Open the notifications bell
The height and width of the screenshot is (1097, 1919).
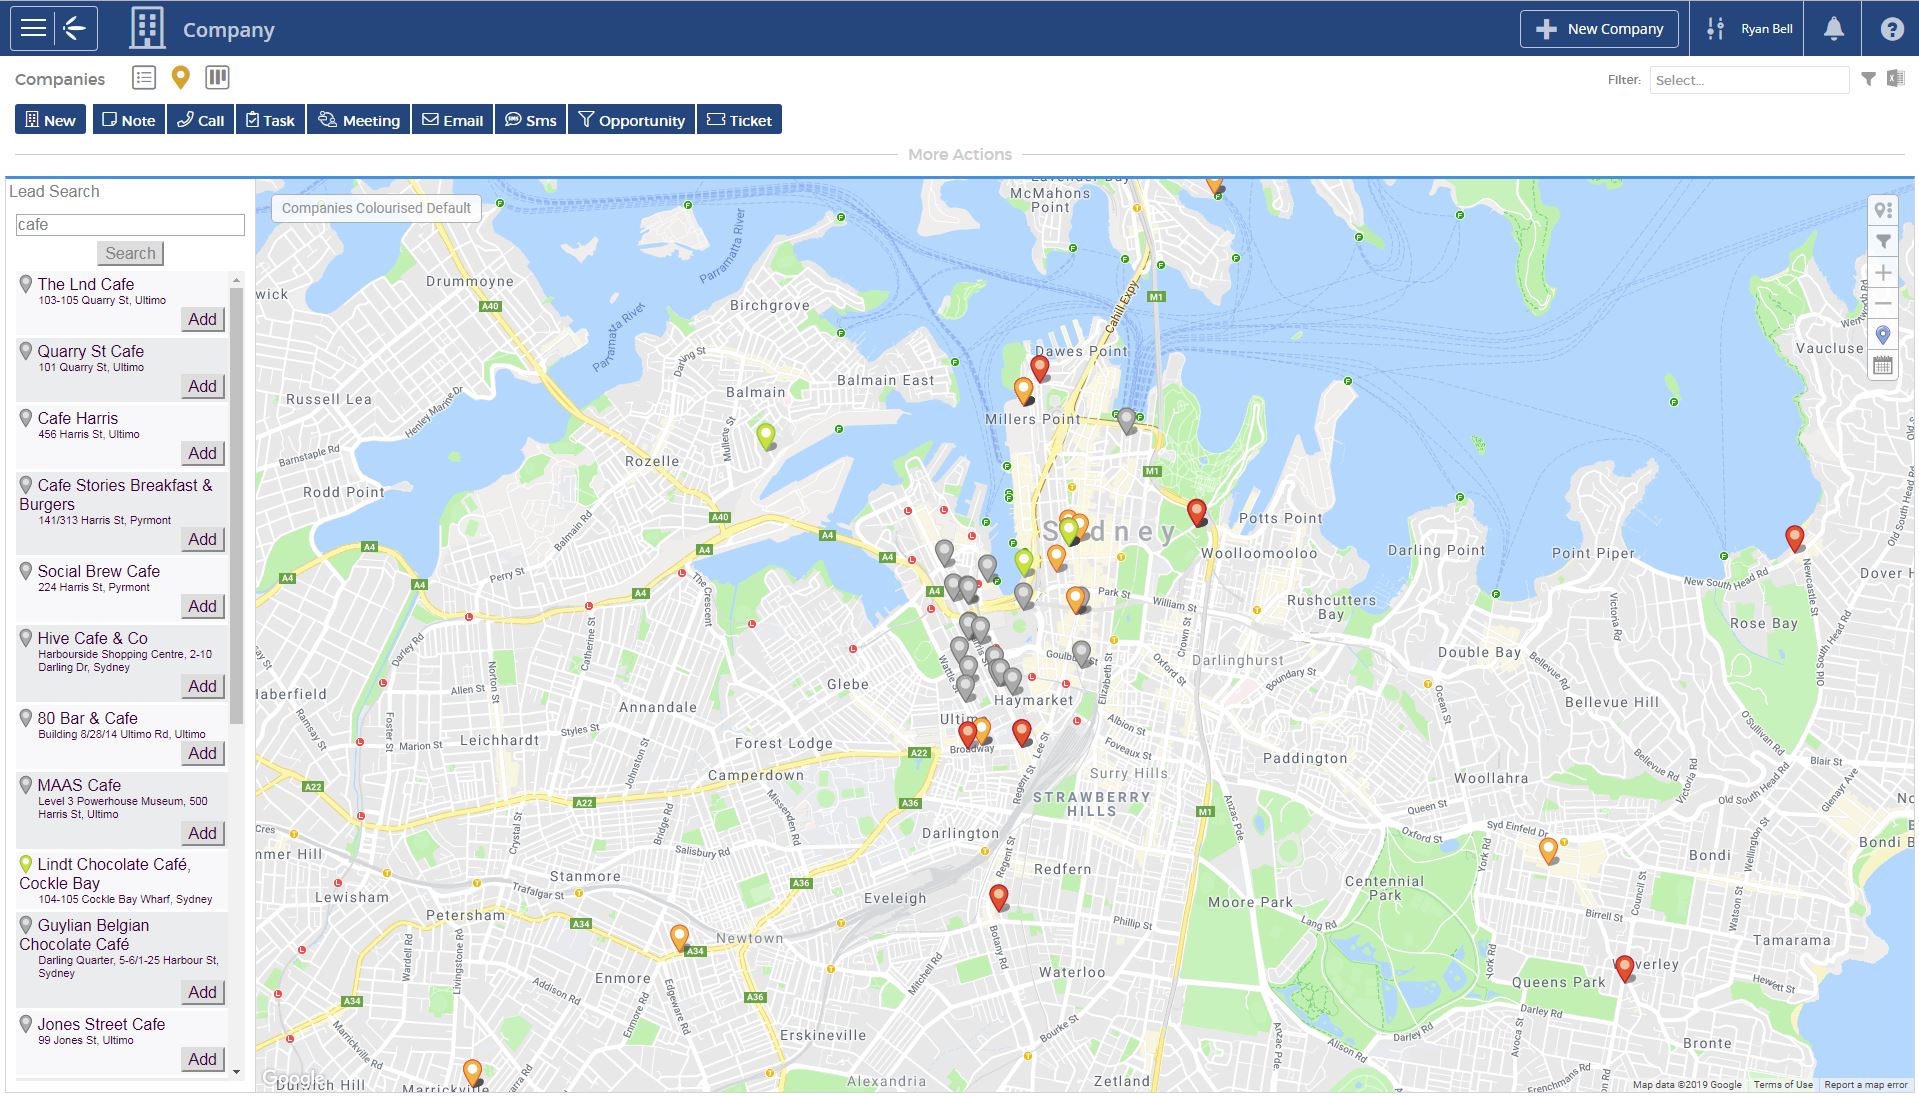coord(1833,29)
